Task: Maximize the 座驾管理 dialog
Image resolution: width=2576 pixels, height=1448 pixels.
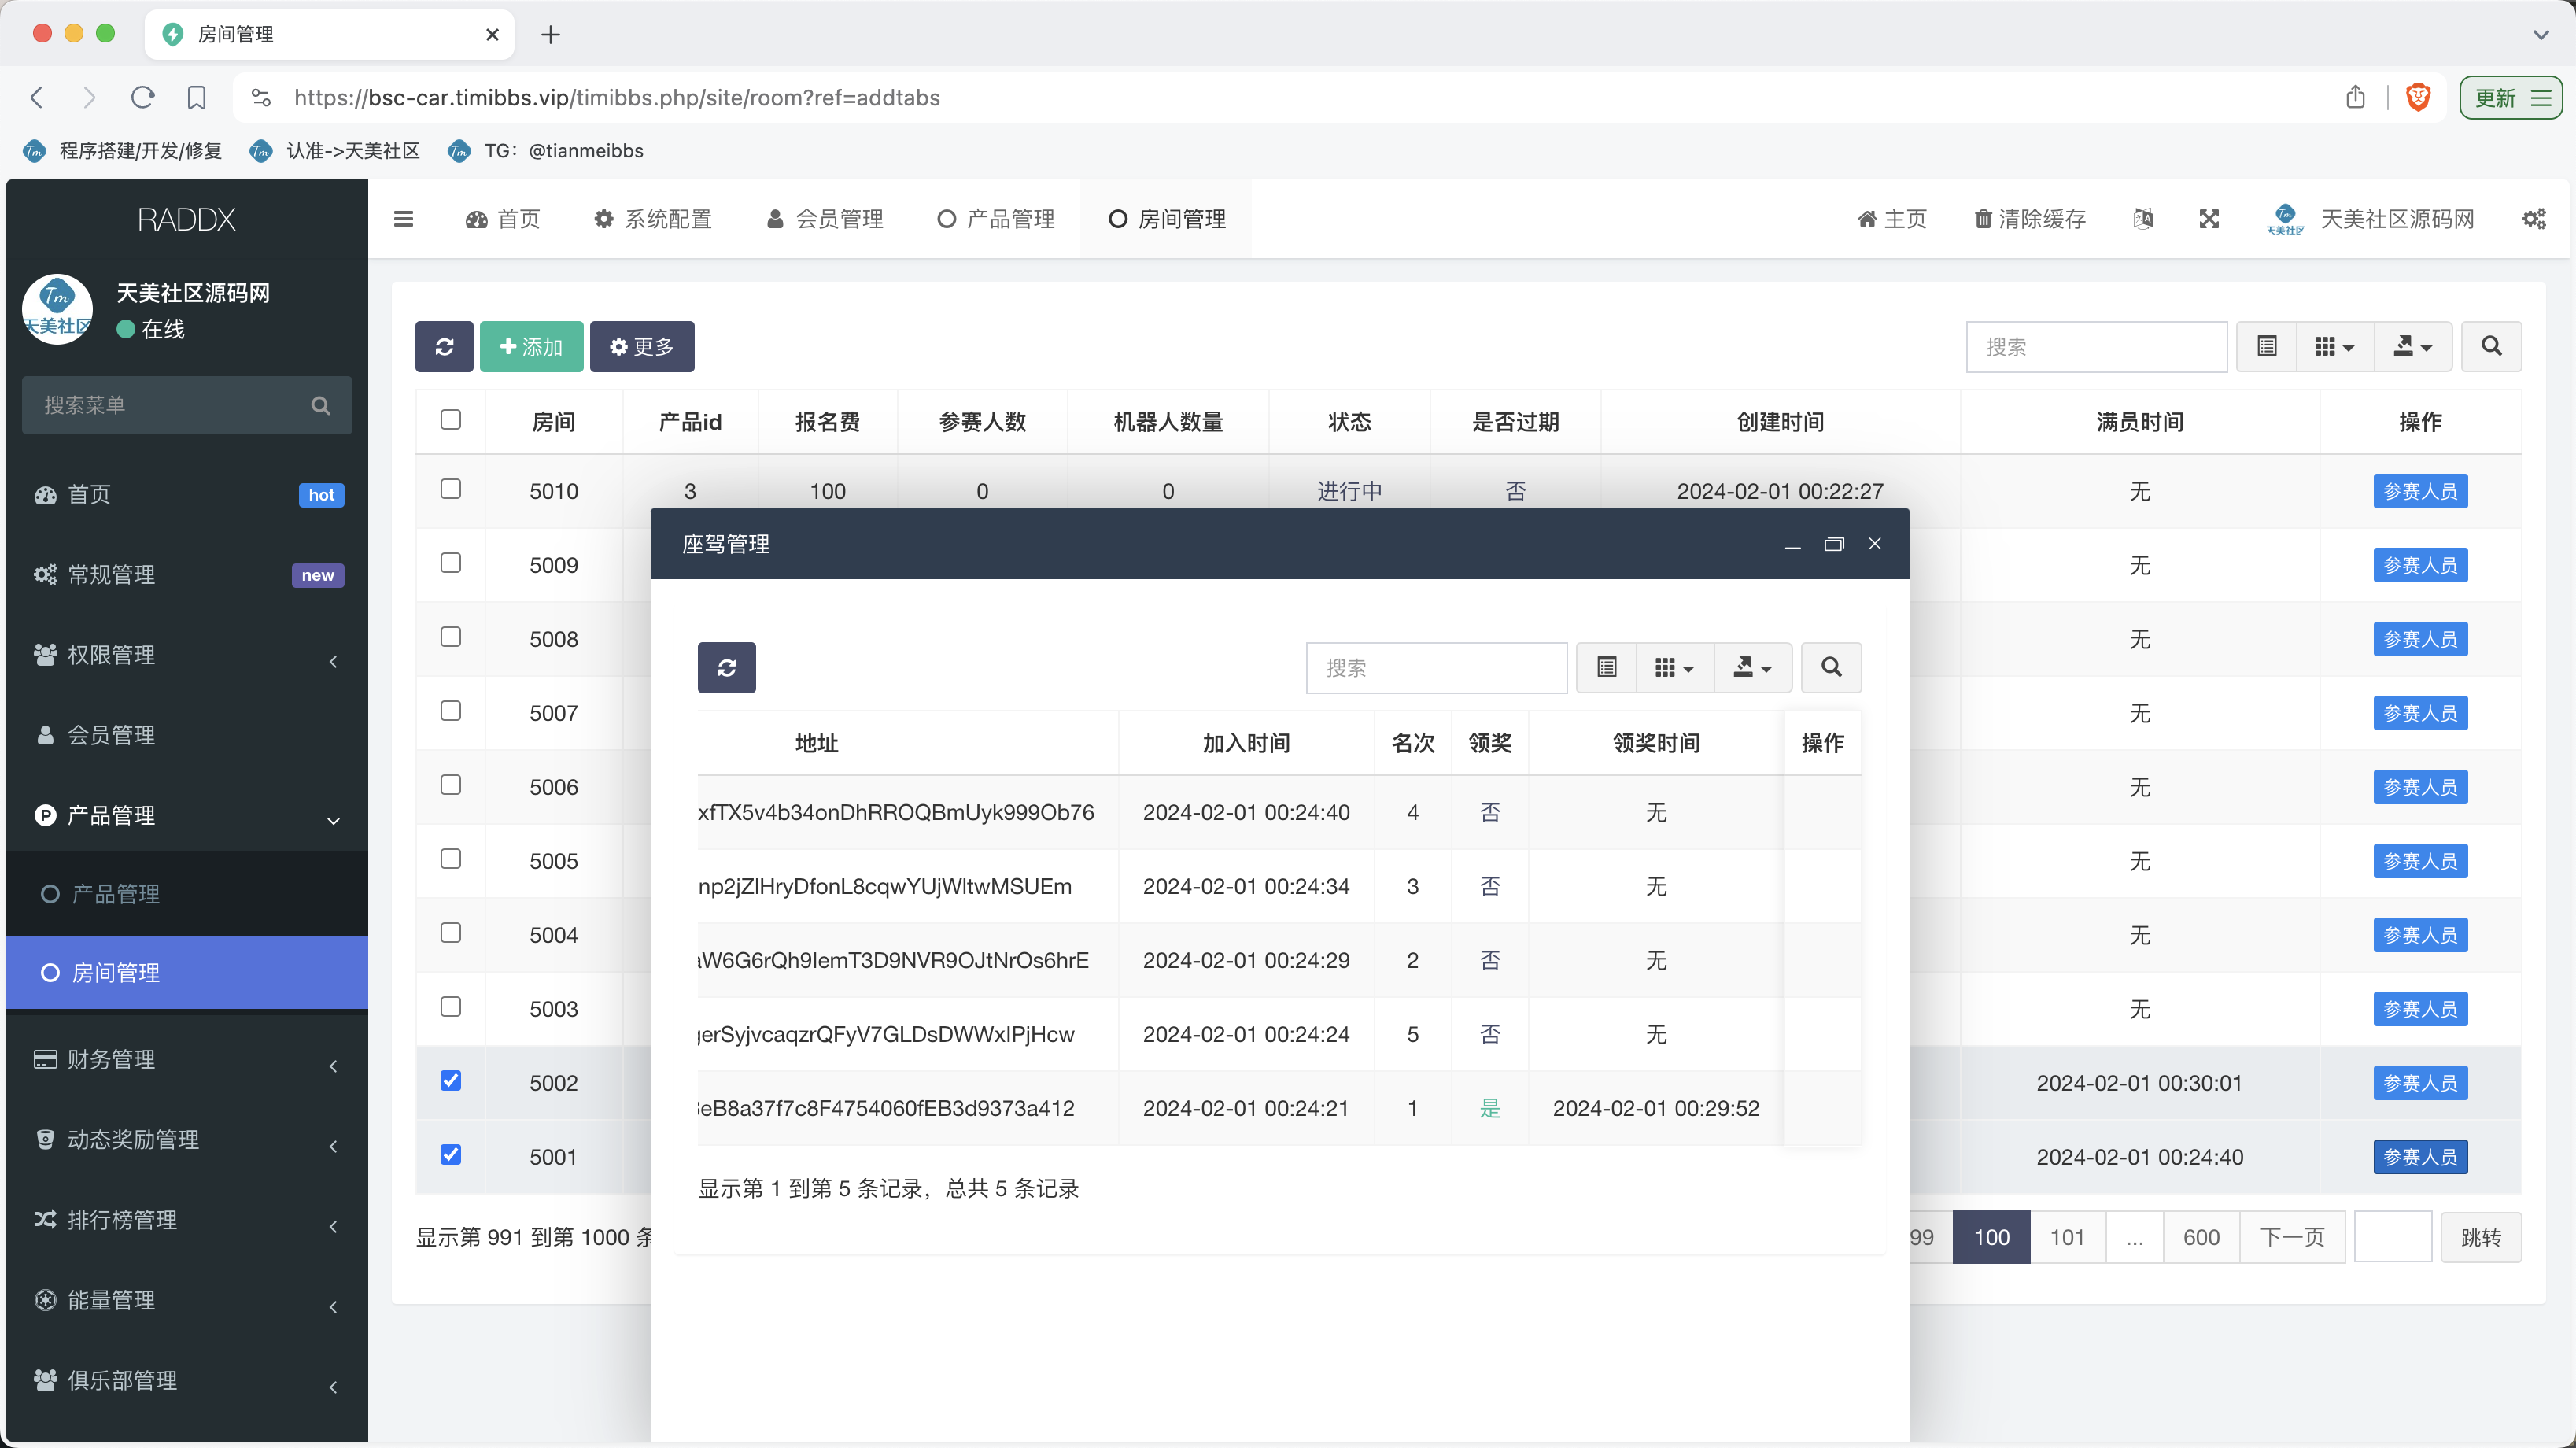Action: (1834, 544)
